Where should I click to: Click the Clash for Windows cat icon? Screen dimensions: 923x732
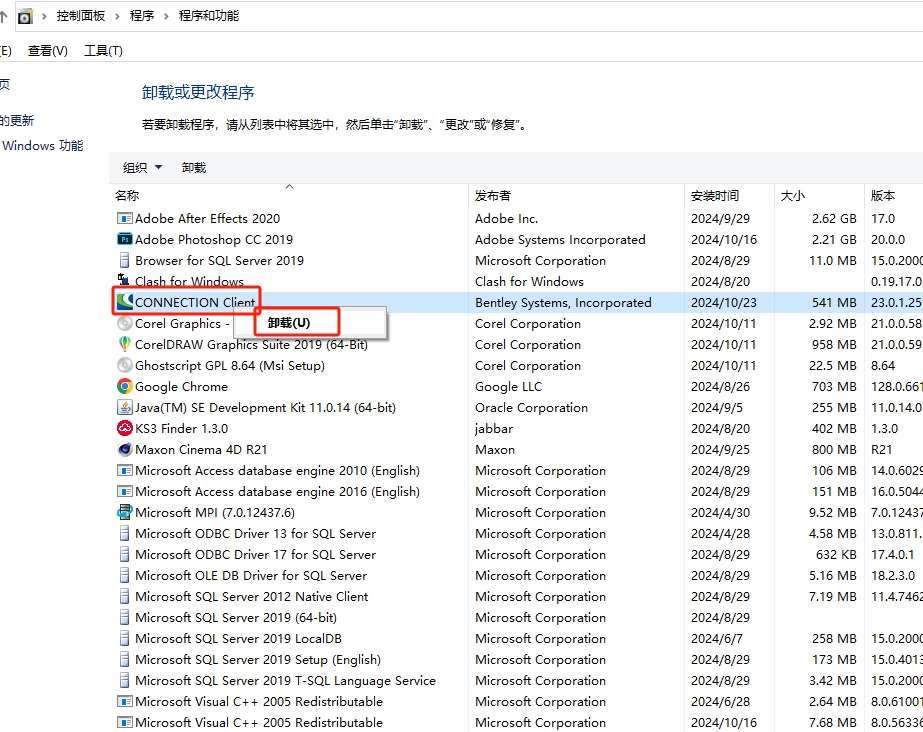tap(124, 280)
